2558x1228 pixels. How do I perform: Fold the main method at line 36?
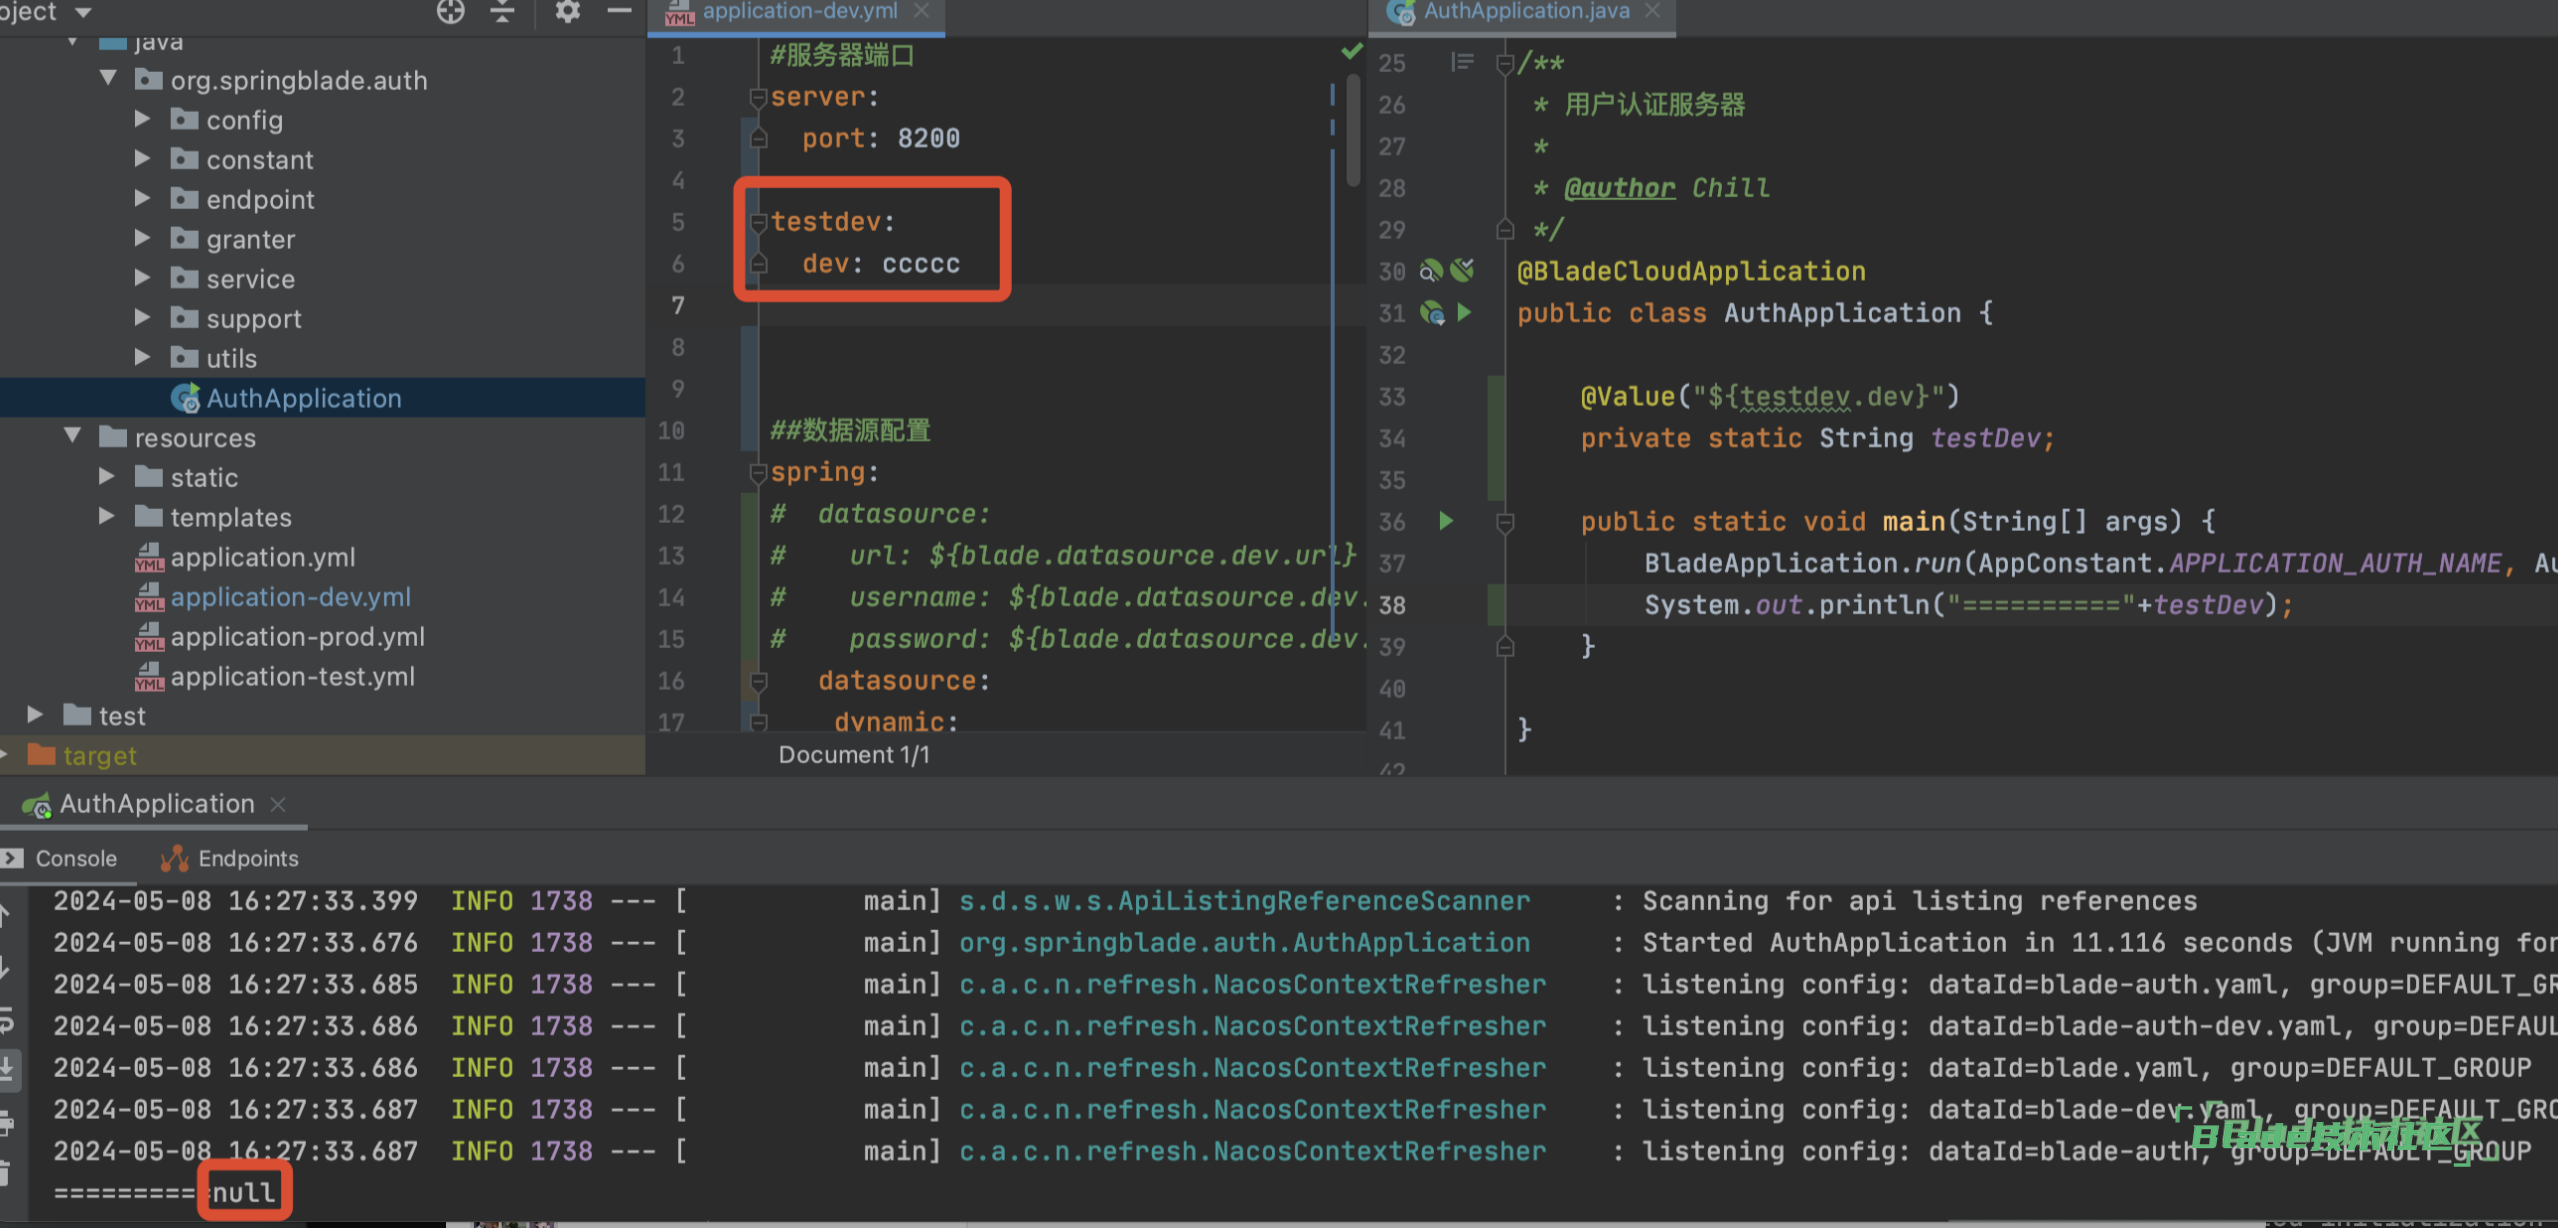click(x=1504, y=522)
